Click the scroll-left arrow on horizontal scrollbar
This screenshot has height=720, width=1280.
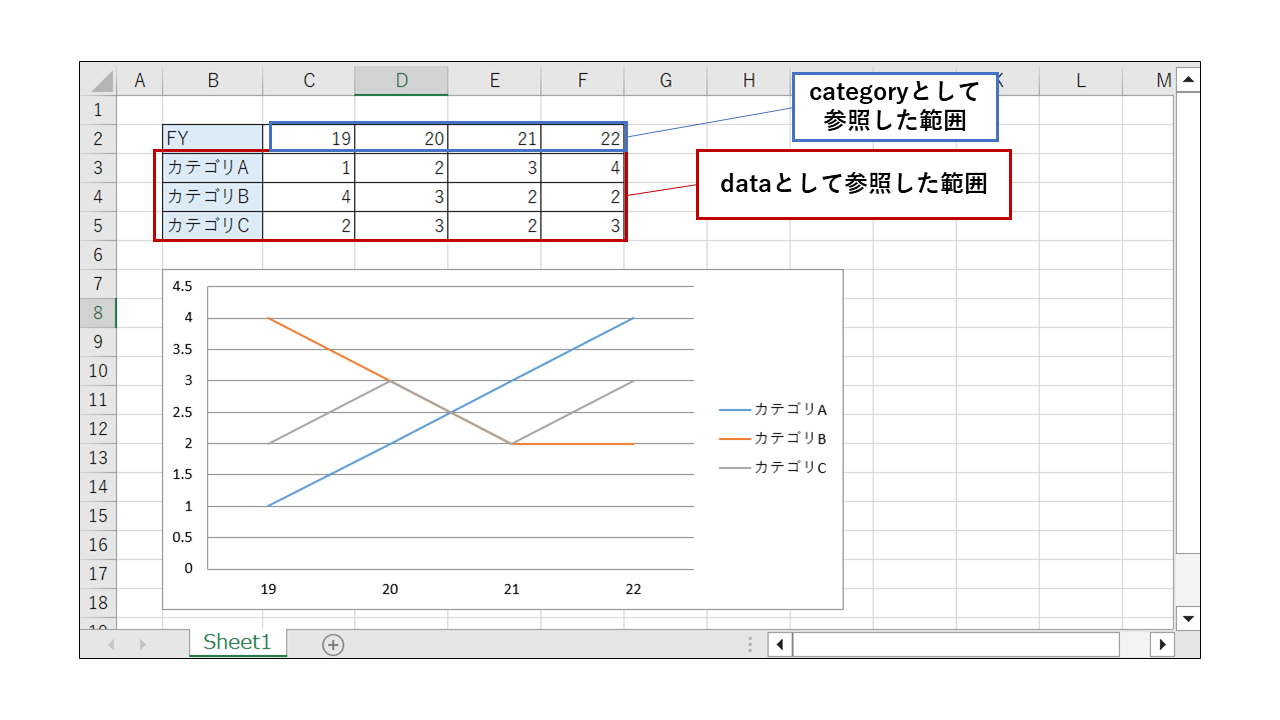[780, 644]
